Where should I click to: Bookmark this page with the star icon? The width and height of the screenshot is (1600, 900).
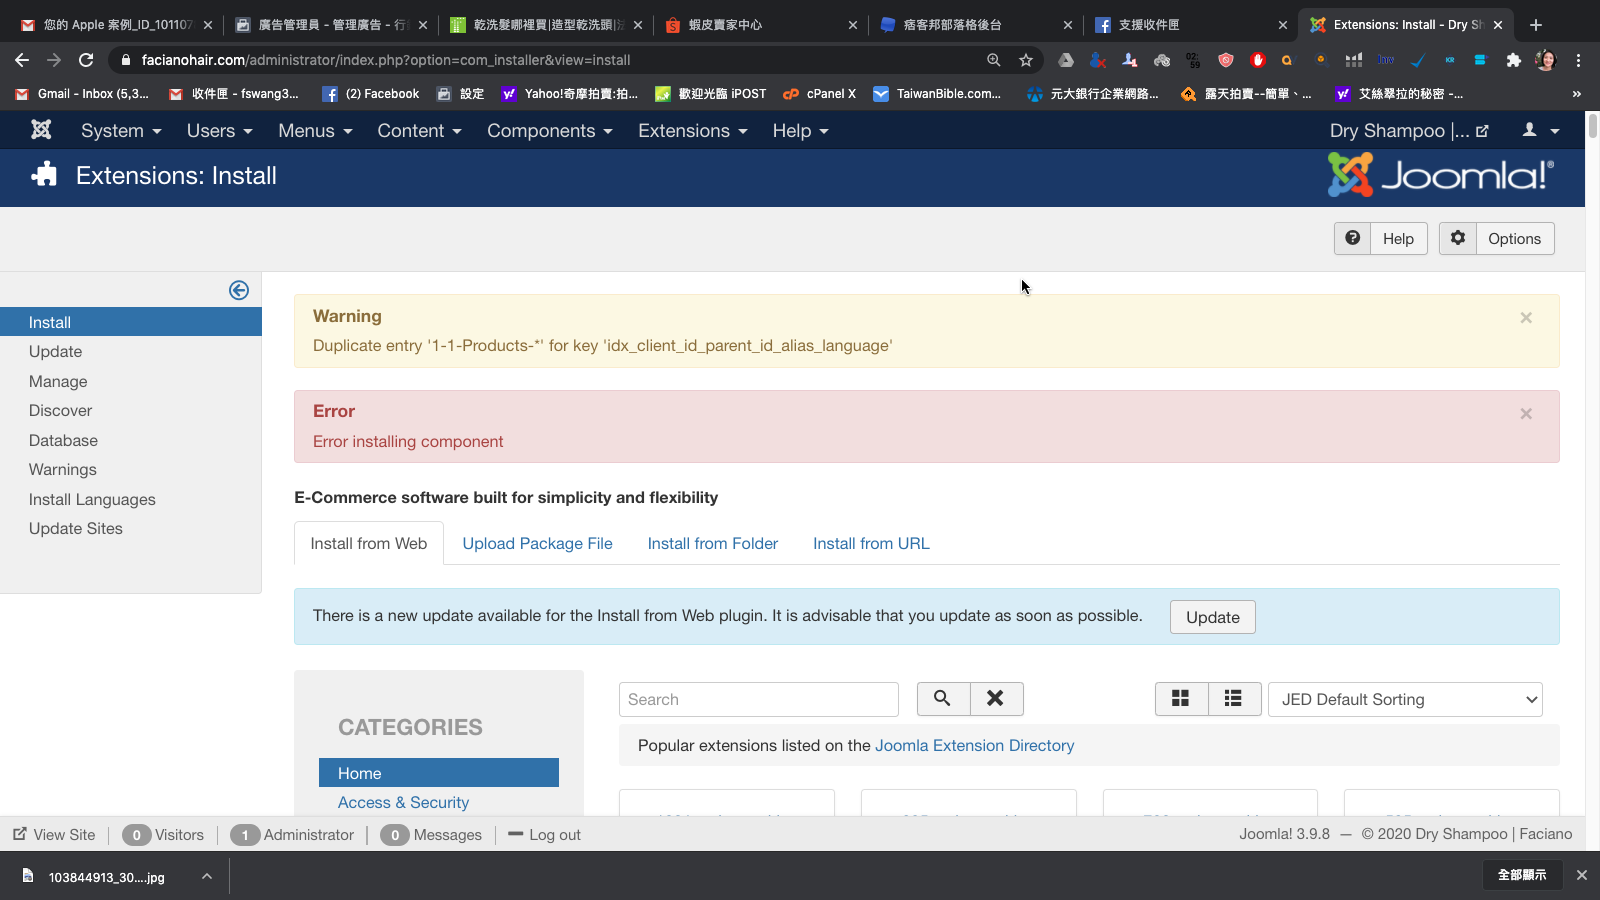[1026, 60]
